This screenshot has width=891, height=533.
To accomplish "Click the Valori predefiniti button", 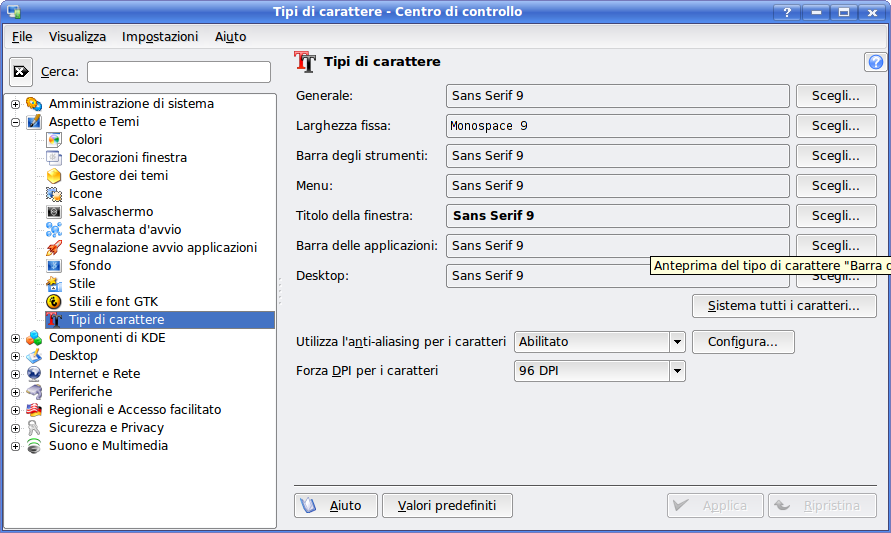I will (447, 506).
